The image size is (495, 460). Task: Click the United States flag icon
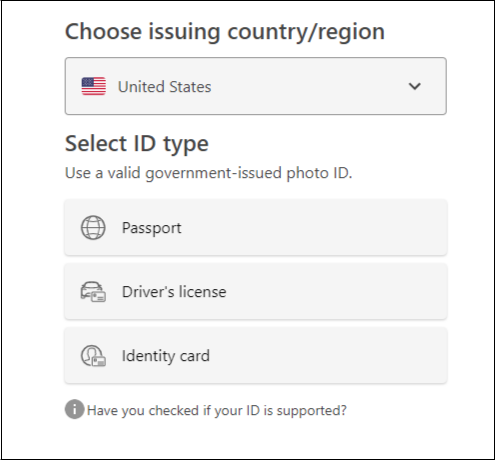click(x=94, y=86)
